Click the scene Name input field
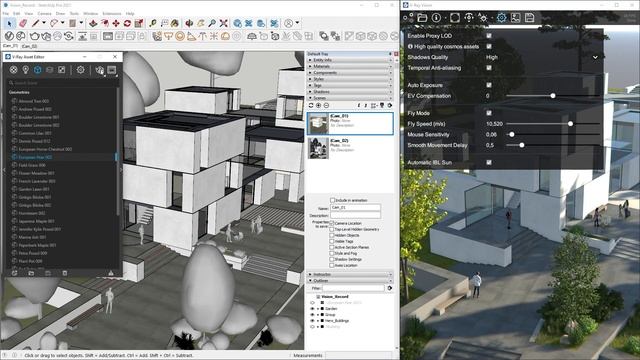Image resolution: width=640 pixels, height=360 pixels. coord(355,208)
